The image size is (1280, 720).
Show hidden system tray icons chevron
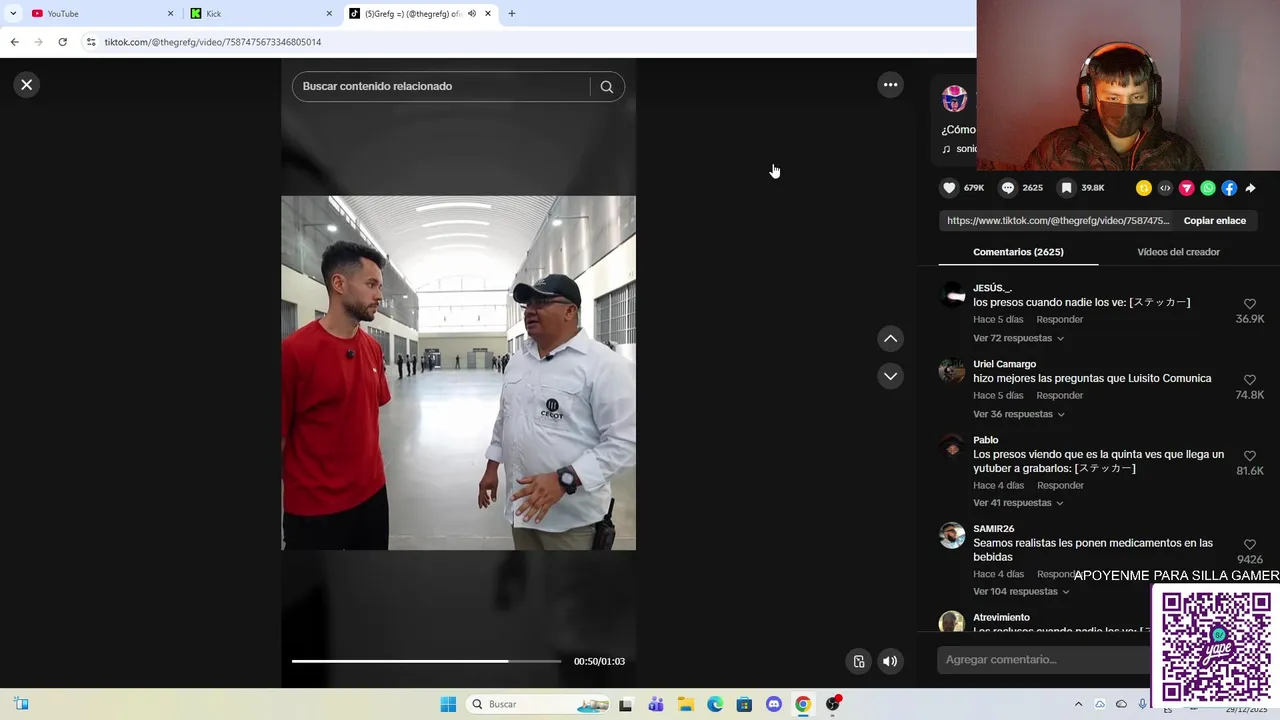[x=1078, y=704]
